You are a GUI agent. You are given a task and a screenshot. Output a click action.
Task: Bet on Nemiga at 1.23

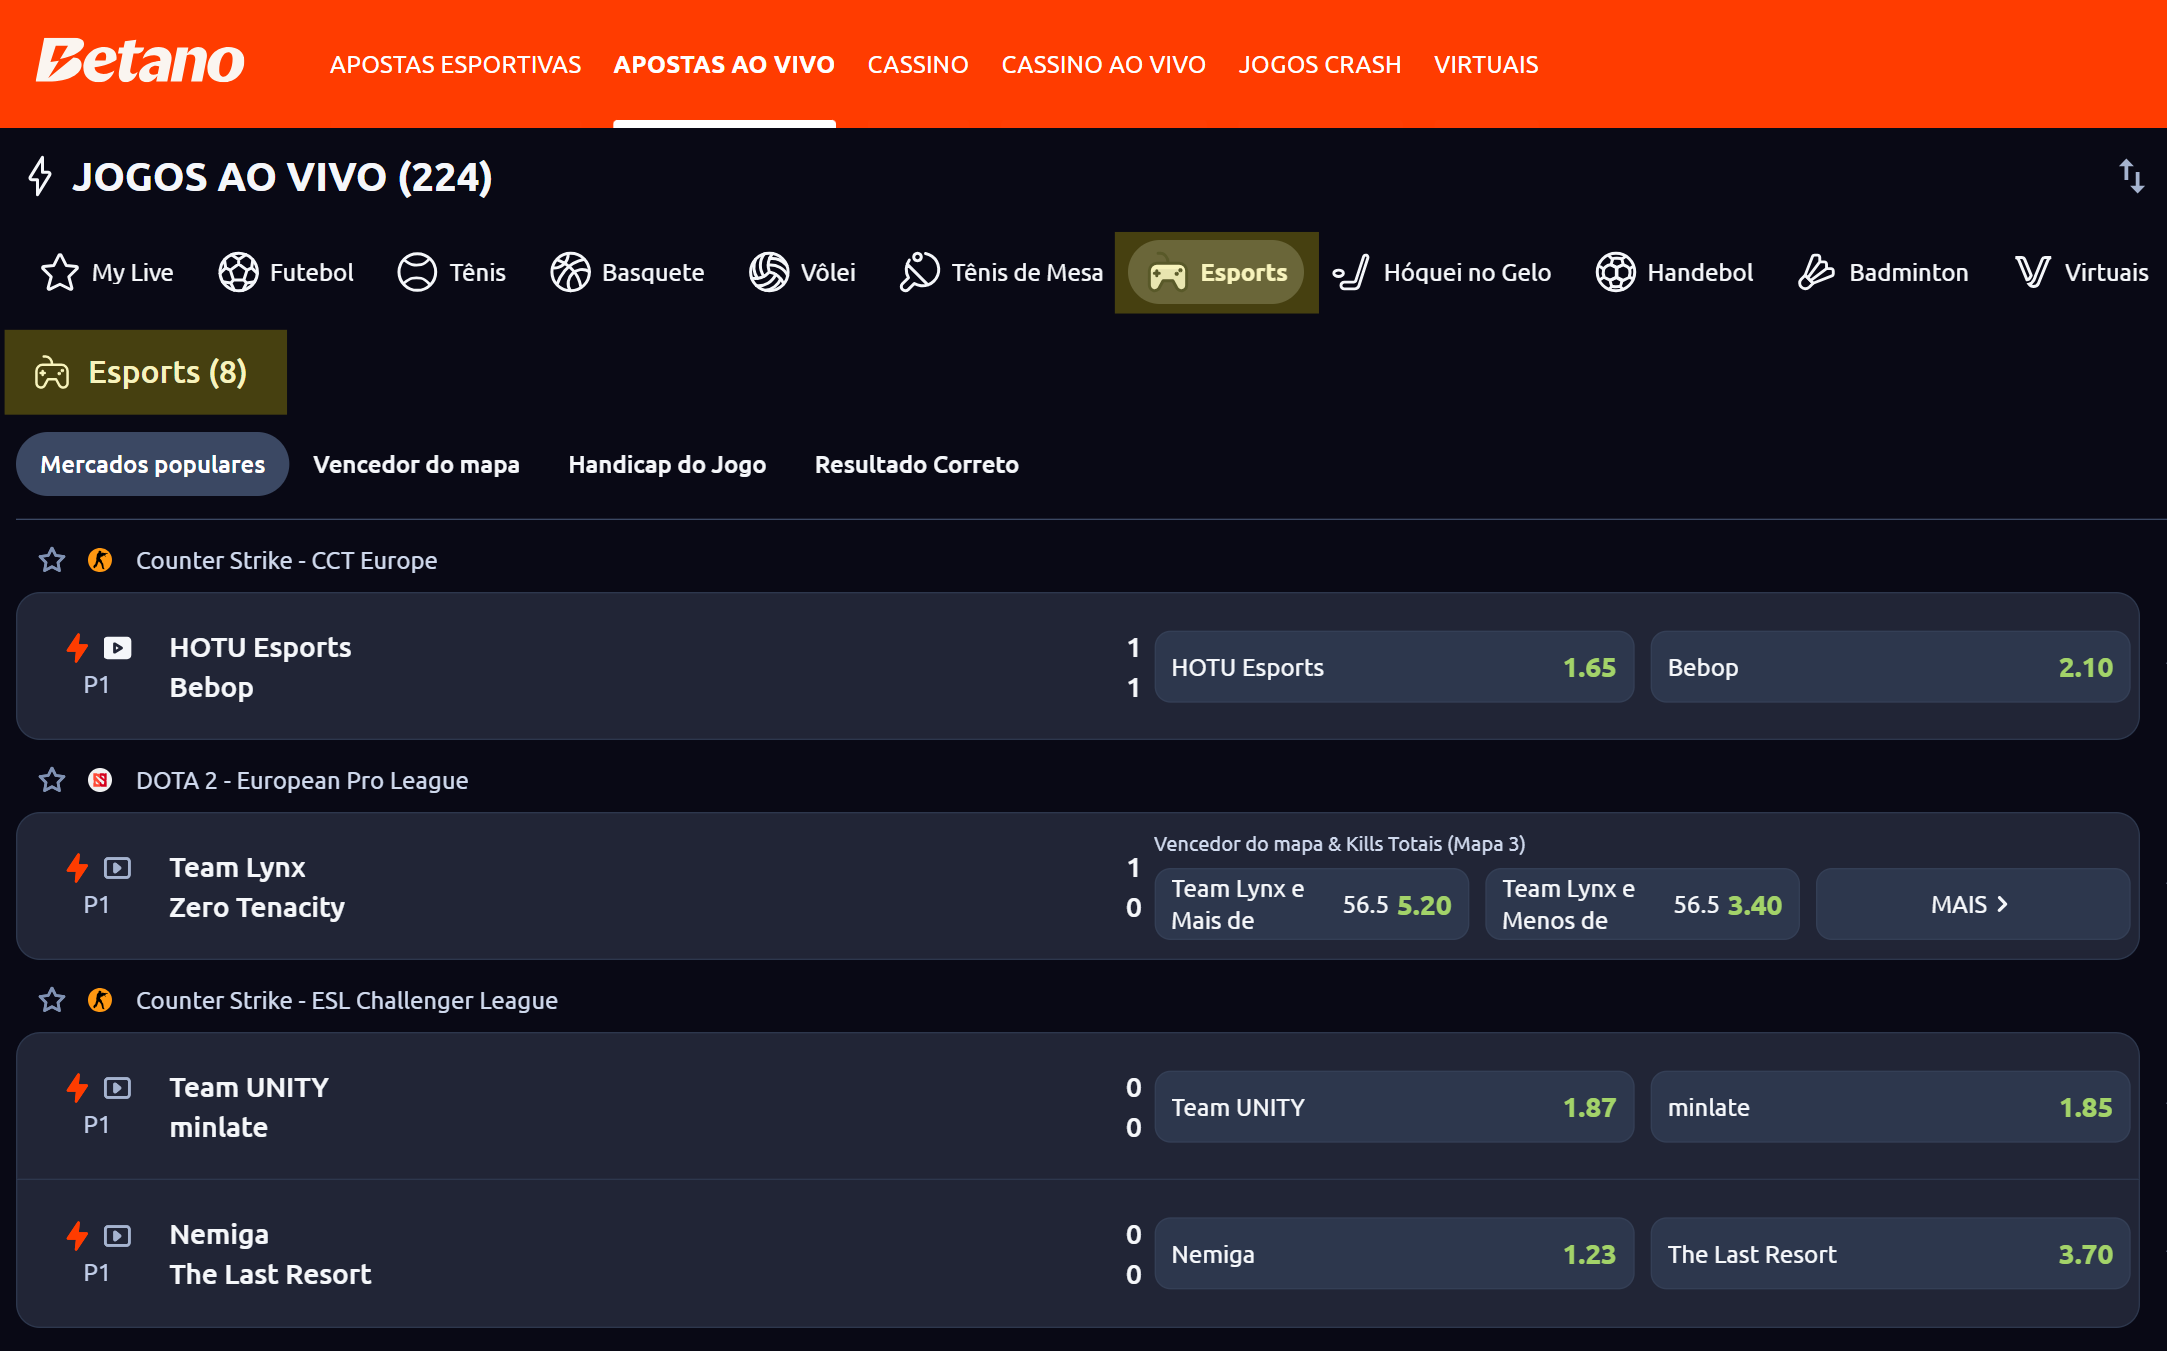click(1394, 1254)
